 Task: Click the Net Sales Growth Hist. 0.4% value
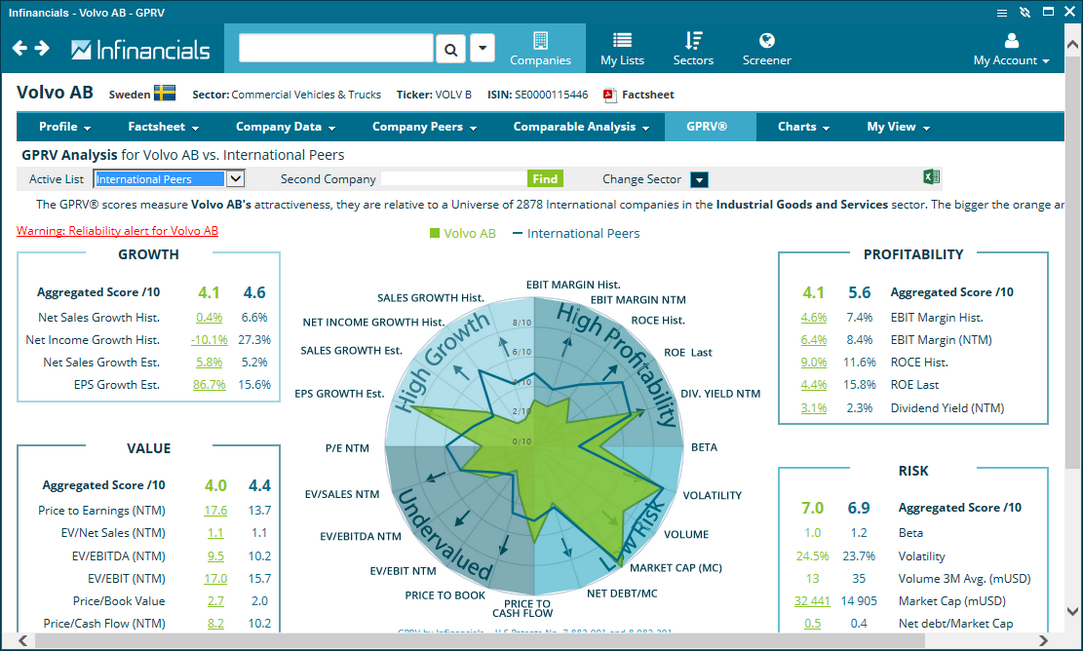[209, 318]
